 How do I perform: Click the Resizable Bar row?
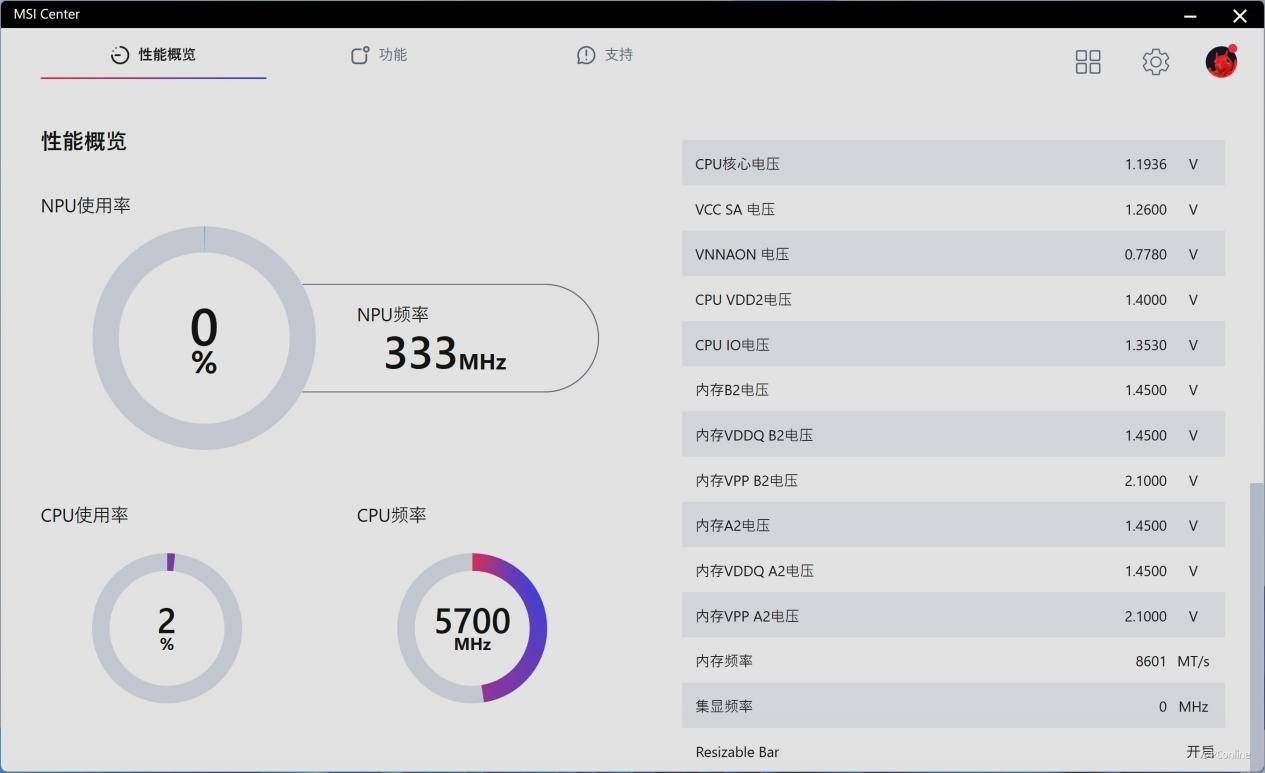952,751
